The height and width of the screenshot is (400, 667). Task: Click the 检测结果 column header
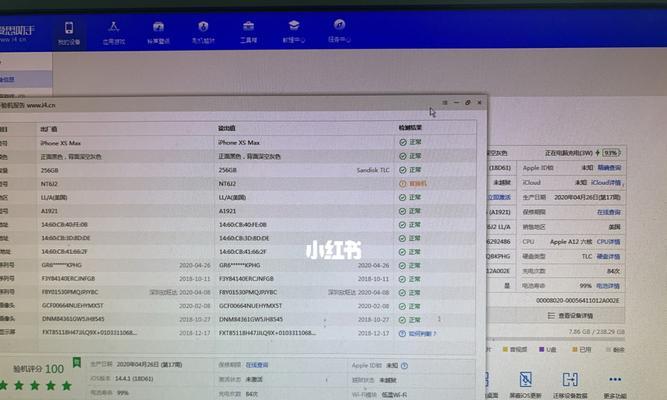410,128
